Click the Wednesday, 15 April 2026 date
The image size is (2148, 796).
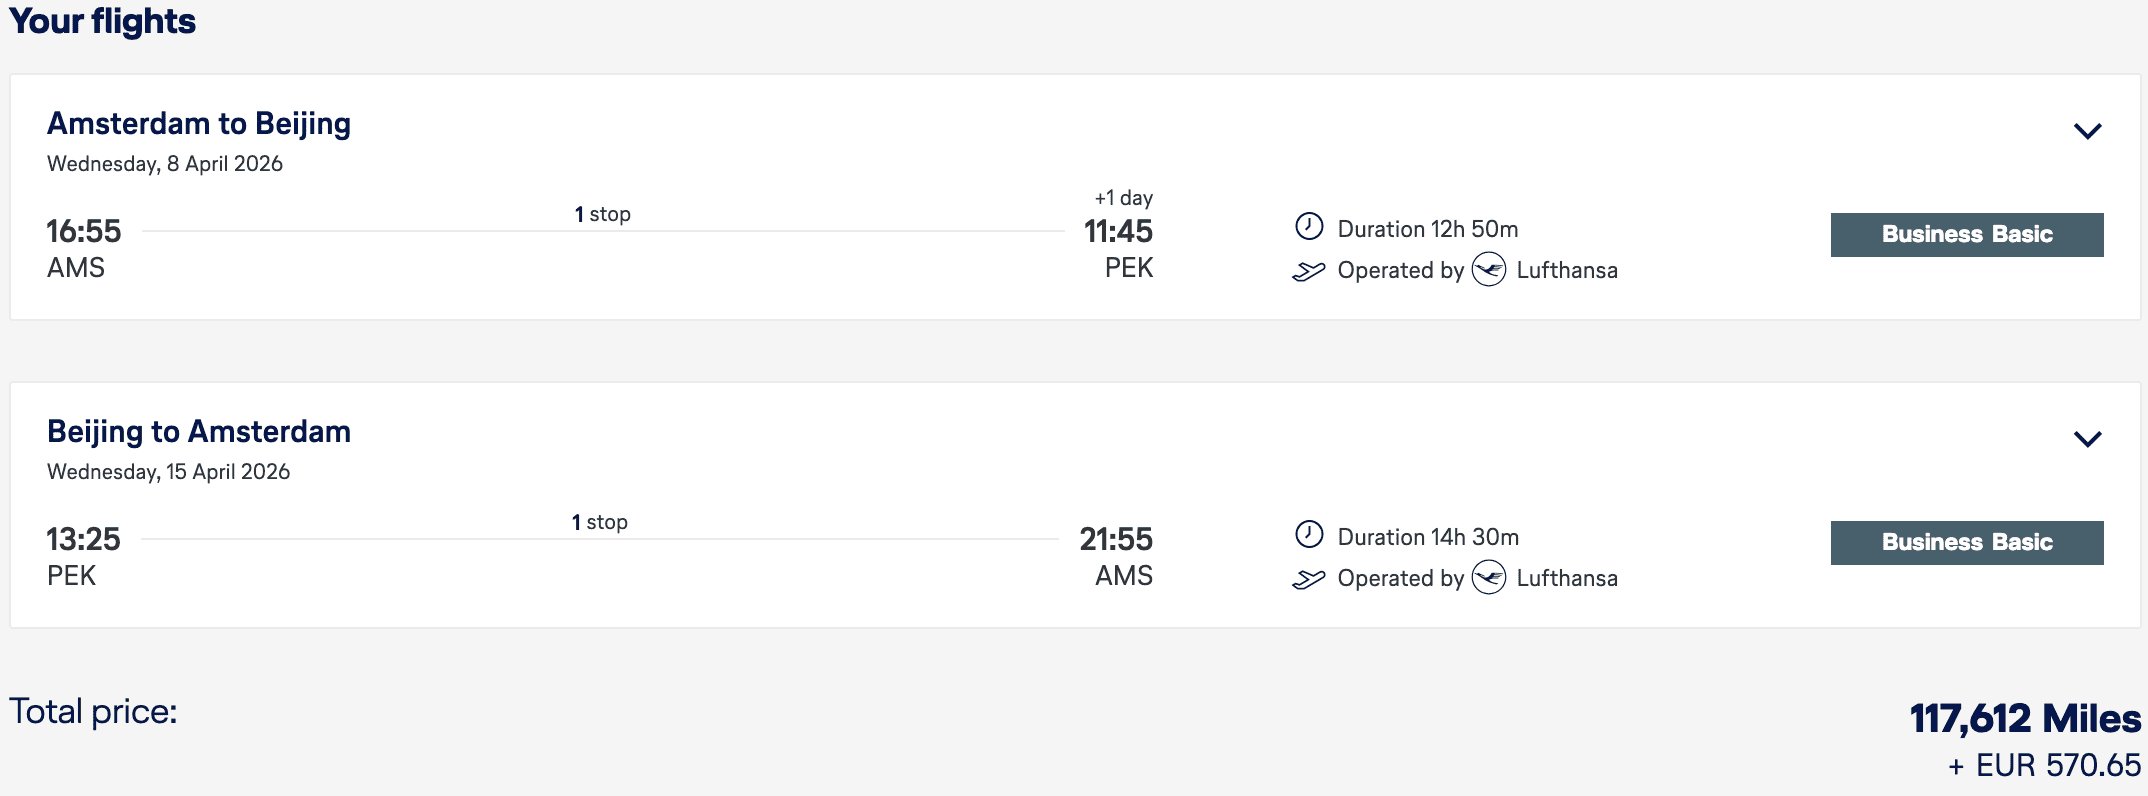point(168,472)
